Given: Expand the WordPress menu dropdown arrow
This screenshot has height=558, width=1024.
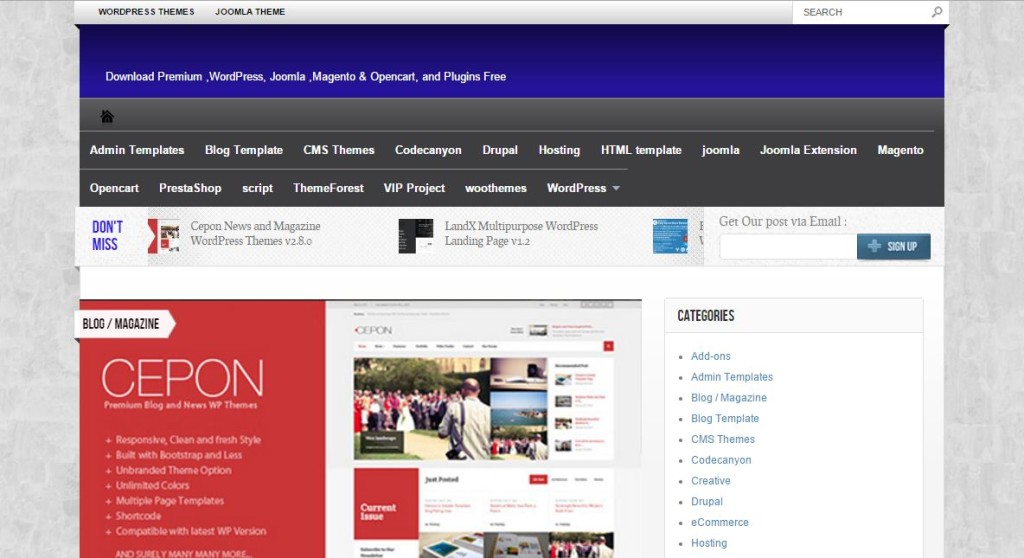Looking at the screenshot, I should 616,188.
